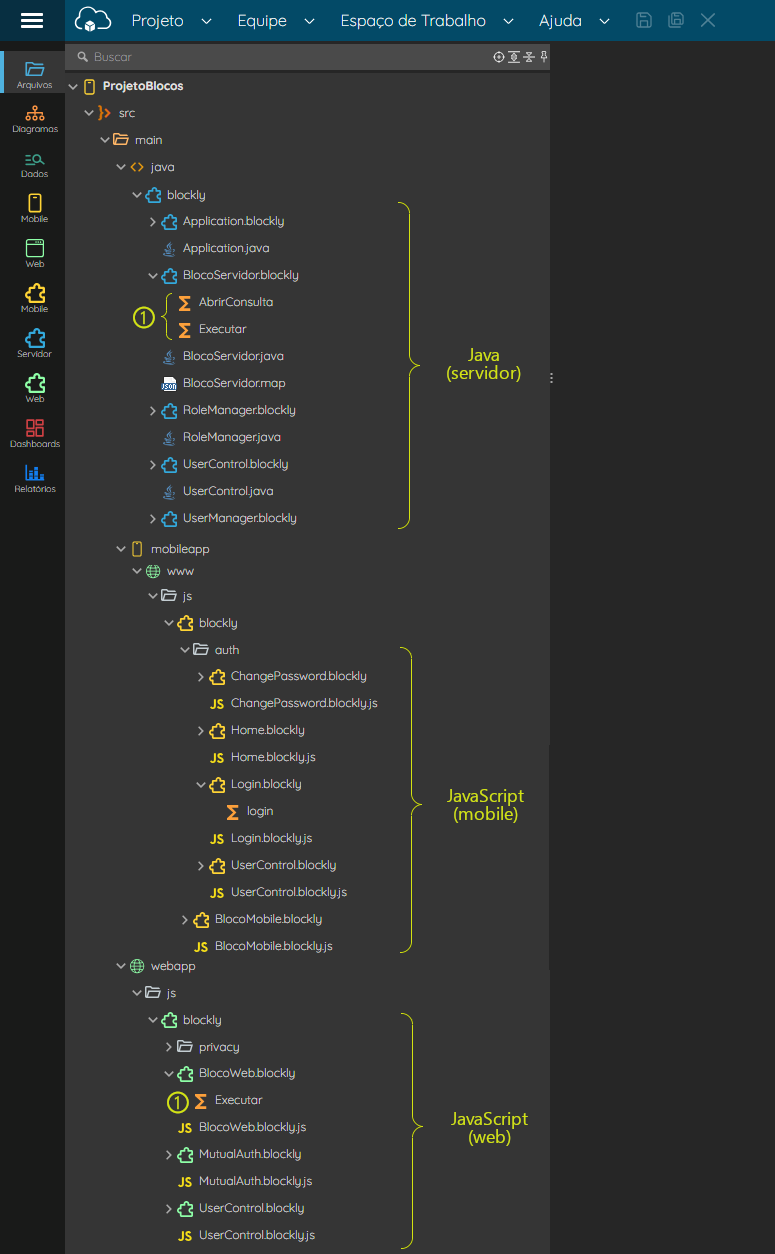Click the collapse all tree icon

[529, 57]
